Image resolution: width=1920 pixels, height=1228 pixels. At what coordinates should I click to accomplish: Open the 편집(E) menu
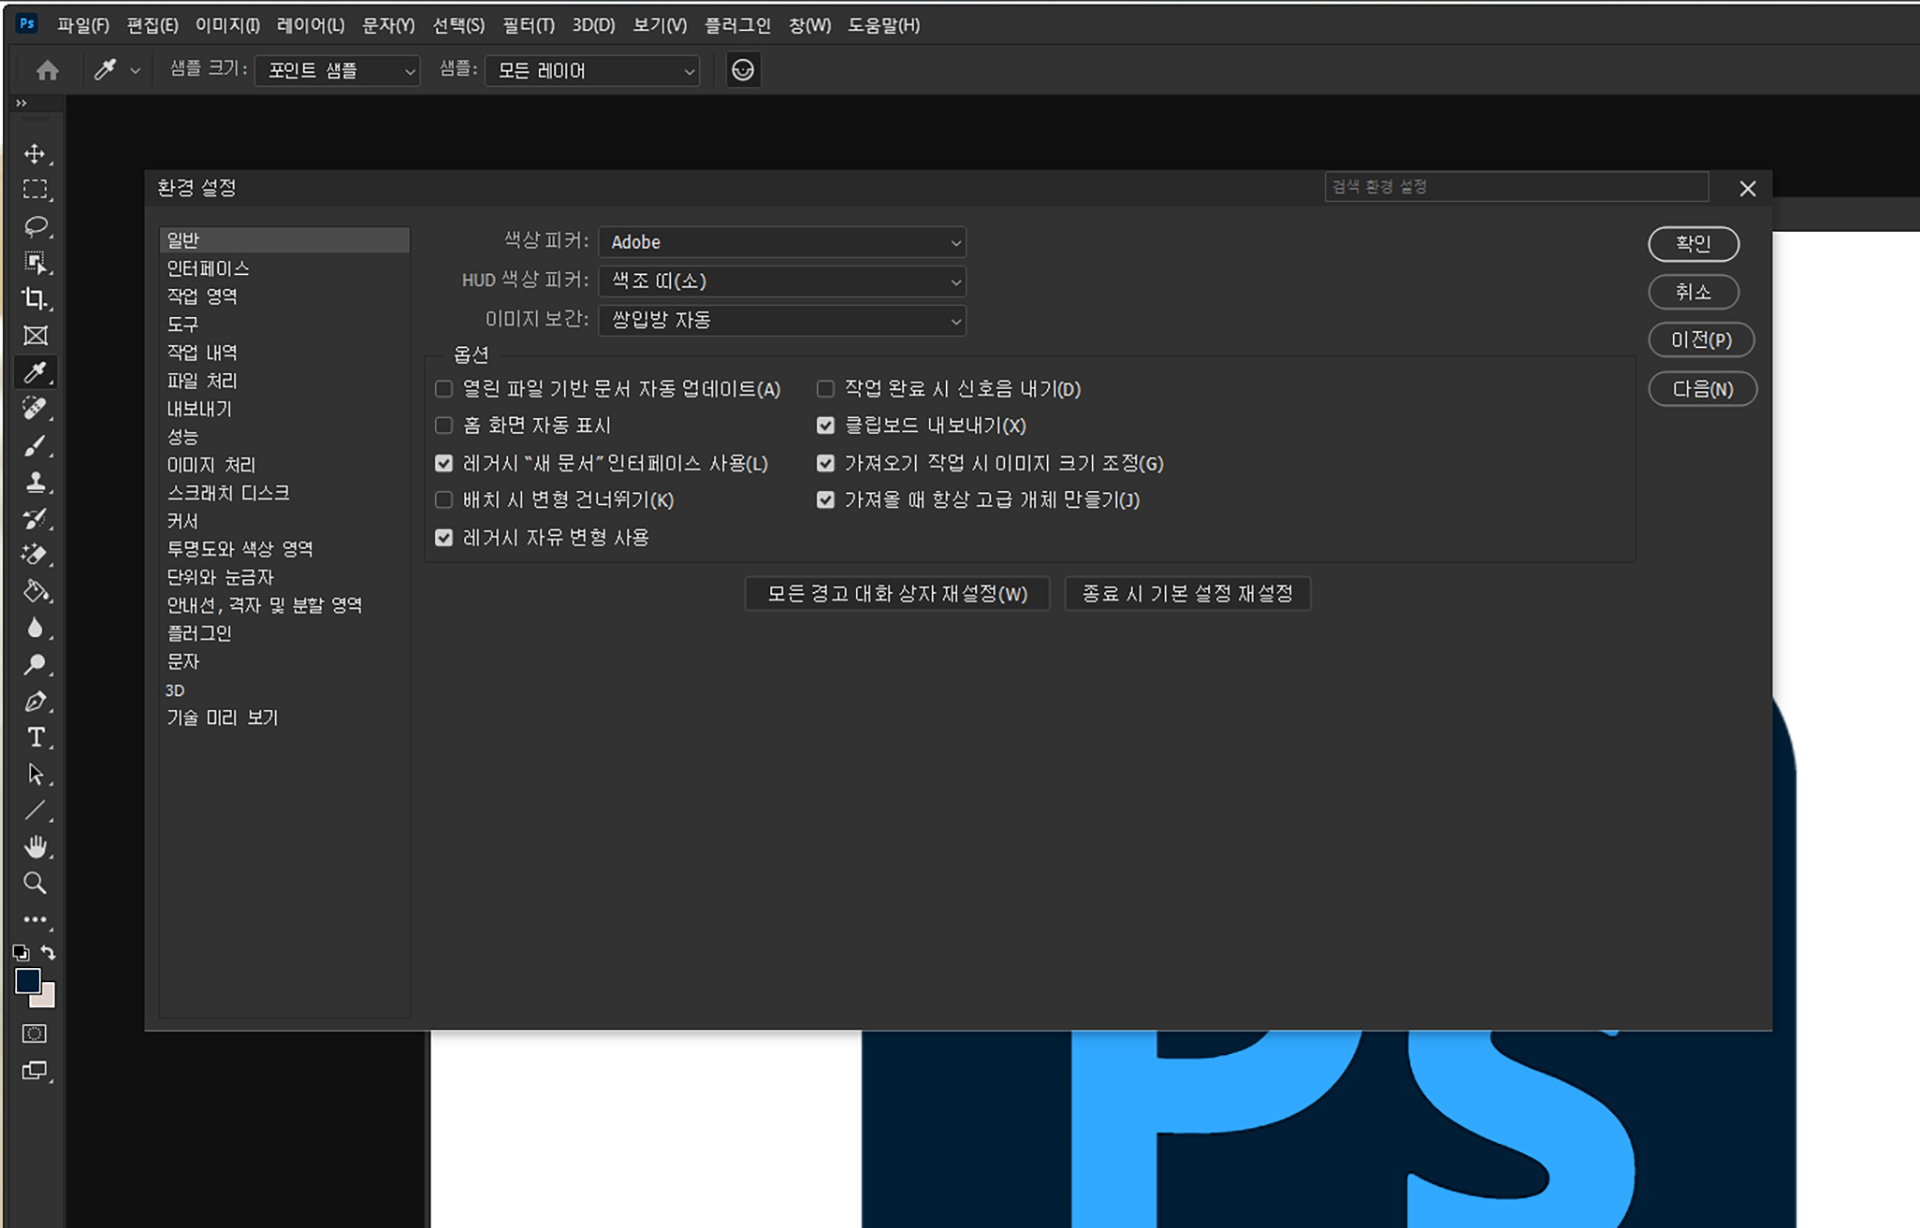click(x=152, y=25)
